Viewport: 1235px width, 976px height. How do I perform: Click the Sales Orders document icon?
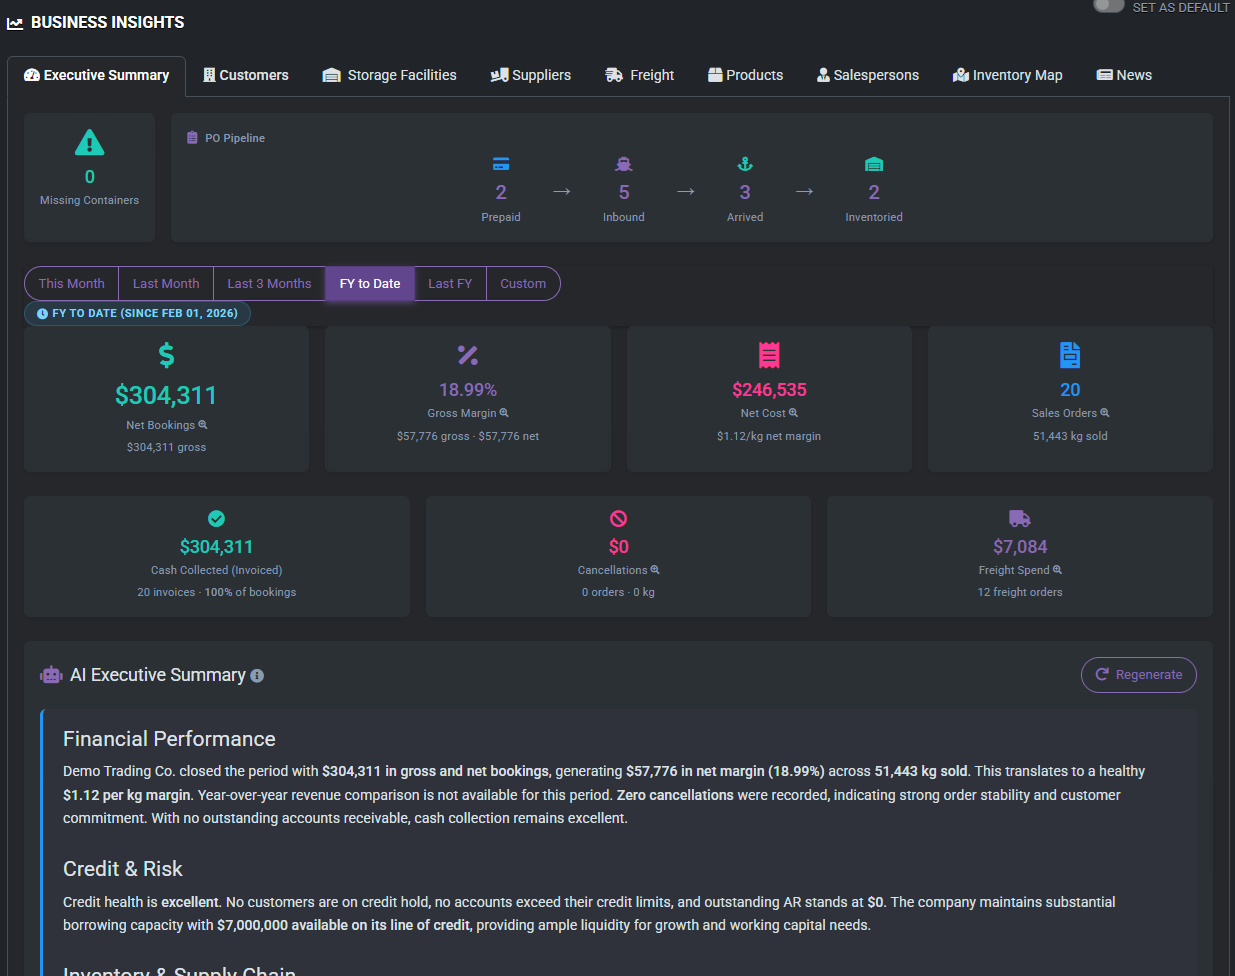[1070, 355]
